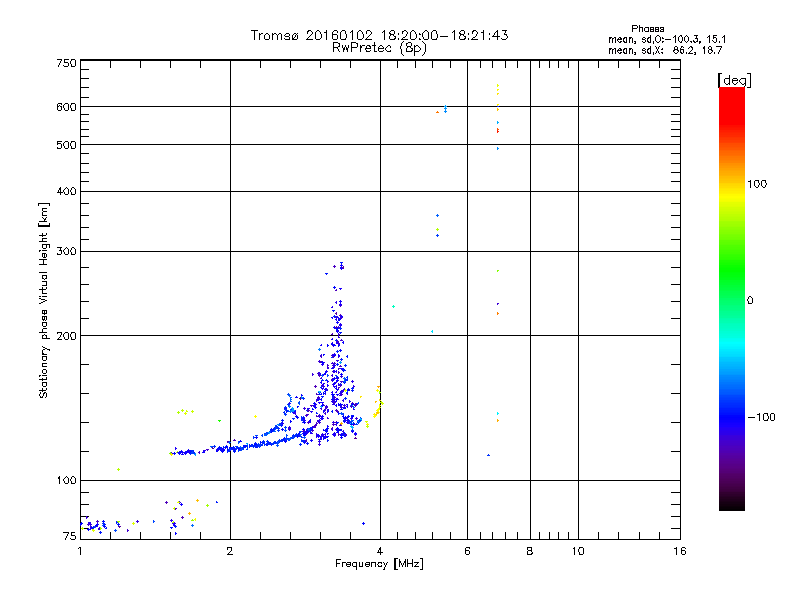800x600 pixels.
Task: Click the 'RwPretec (8p)' subtitle
Action: (x=380, y=48)
